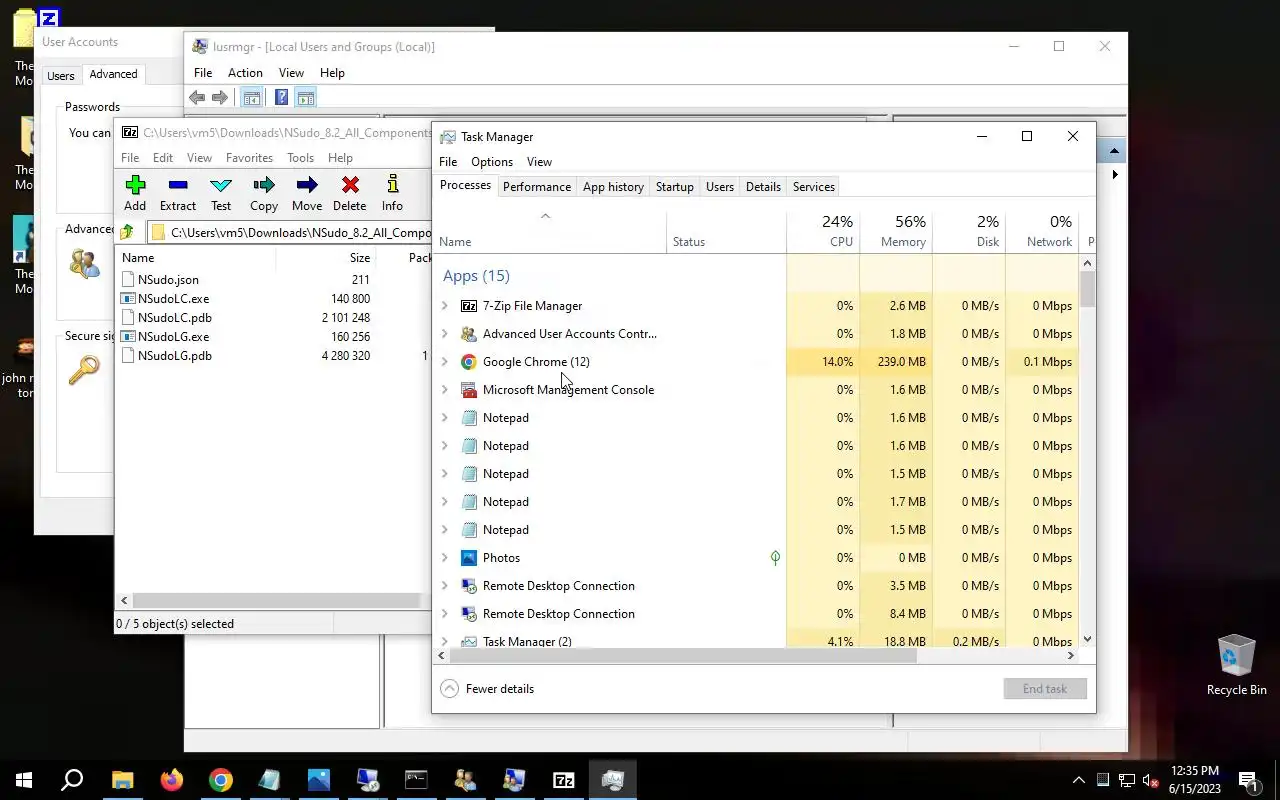Click the taskbar search icon
The image size is (1280, 800).
point(72,780)
